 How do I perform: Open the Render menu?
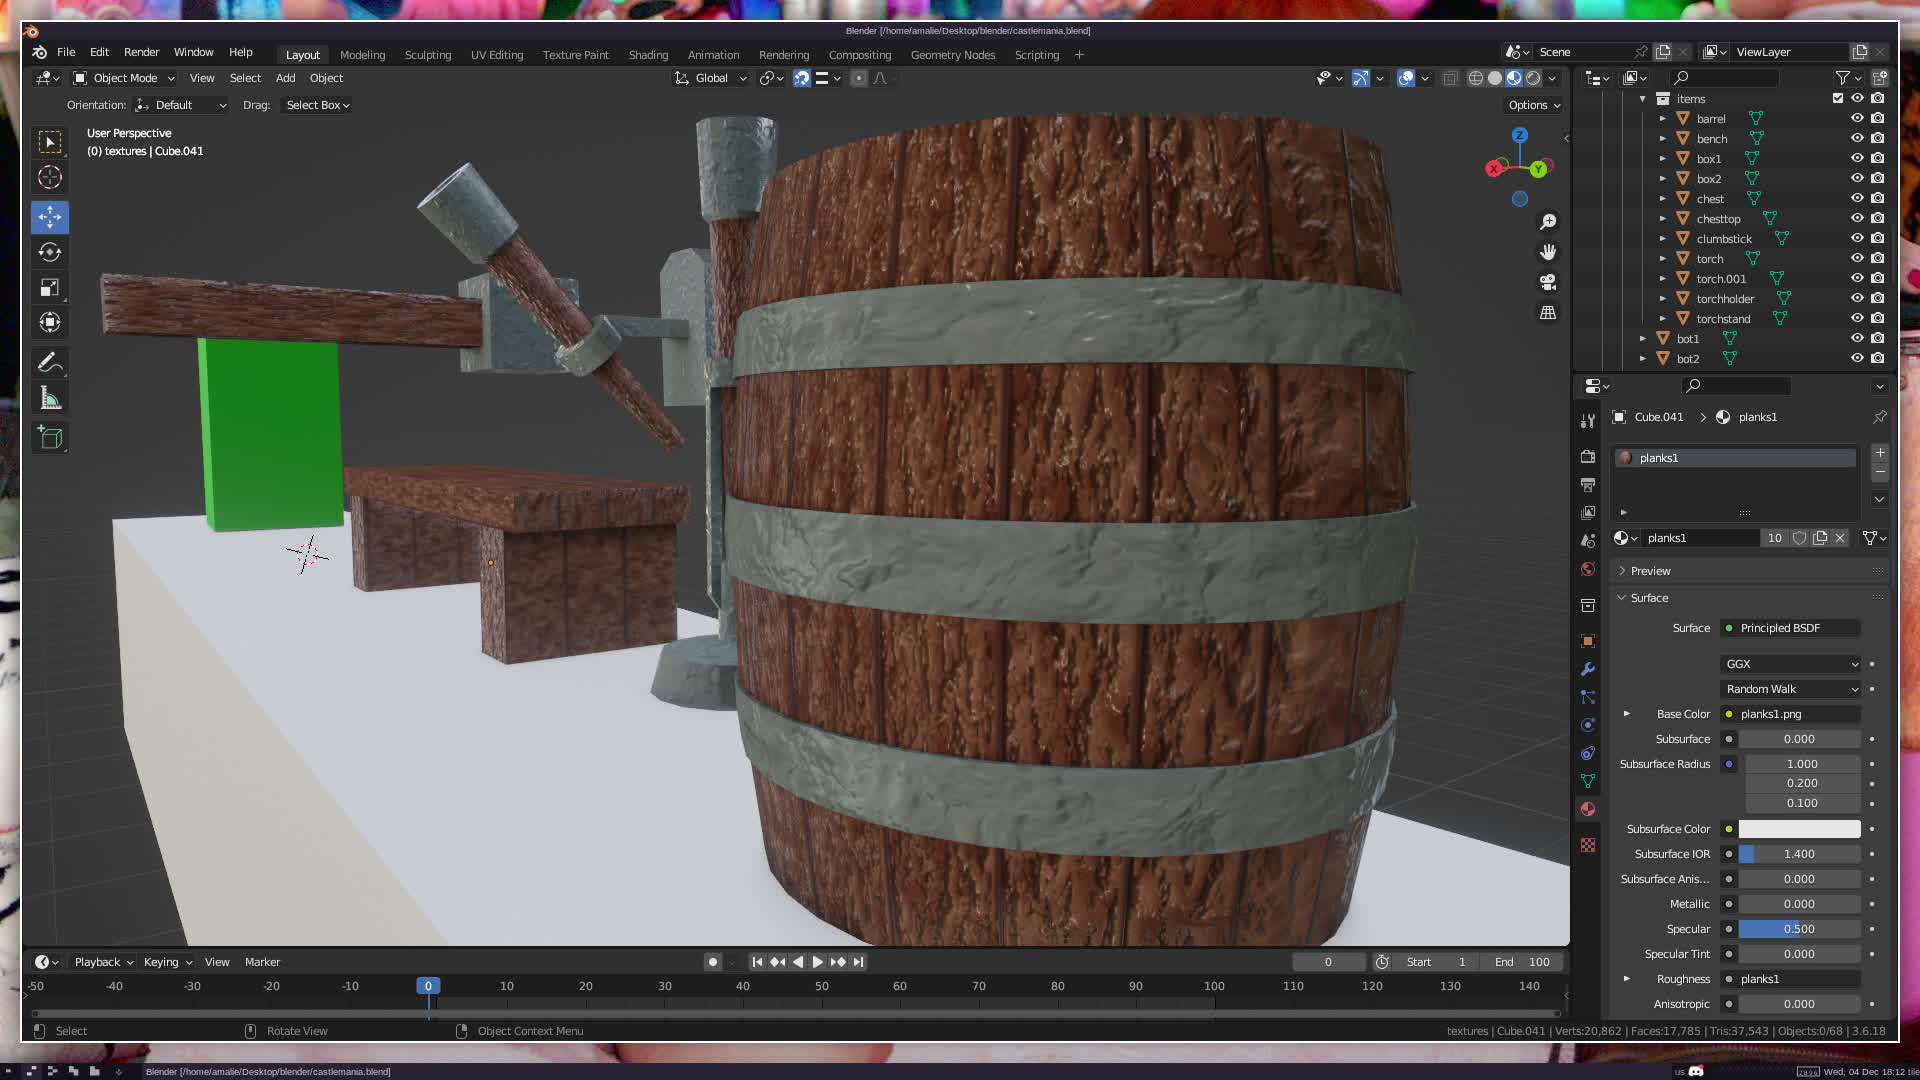coord(141,52)
